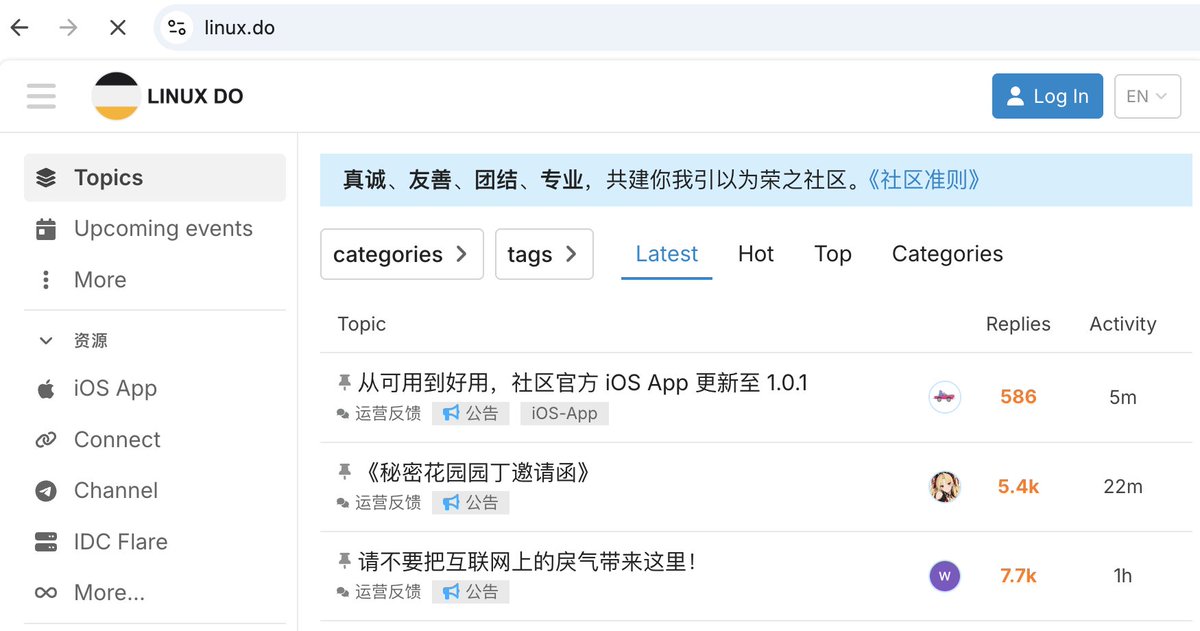Click the 1h activity time
1200x631 pixels.
click(1123, 576)
